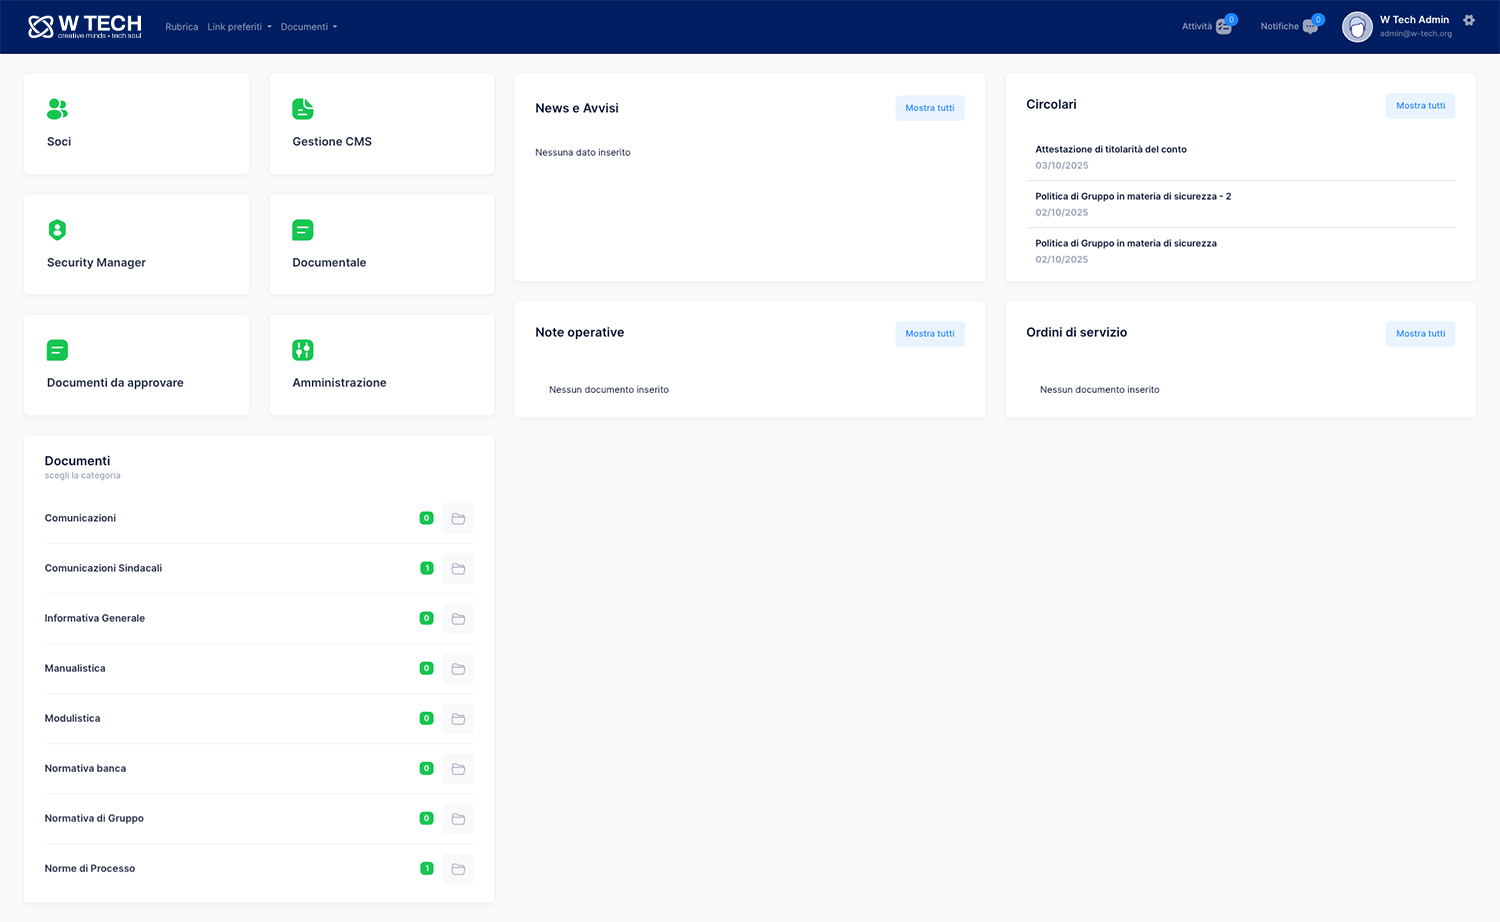1500x922 pixels.
Task: Open the Notifiche chat bubble icon
Action: point(1310,27)
